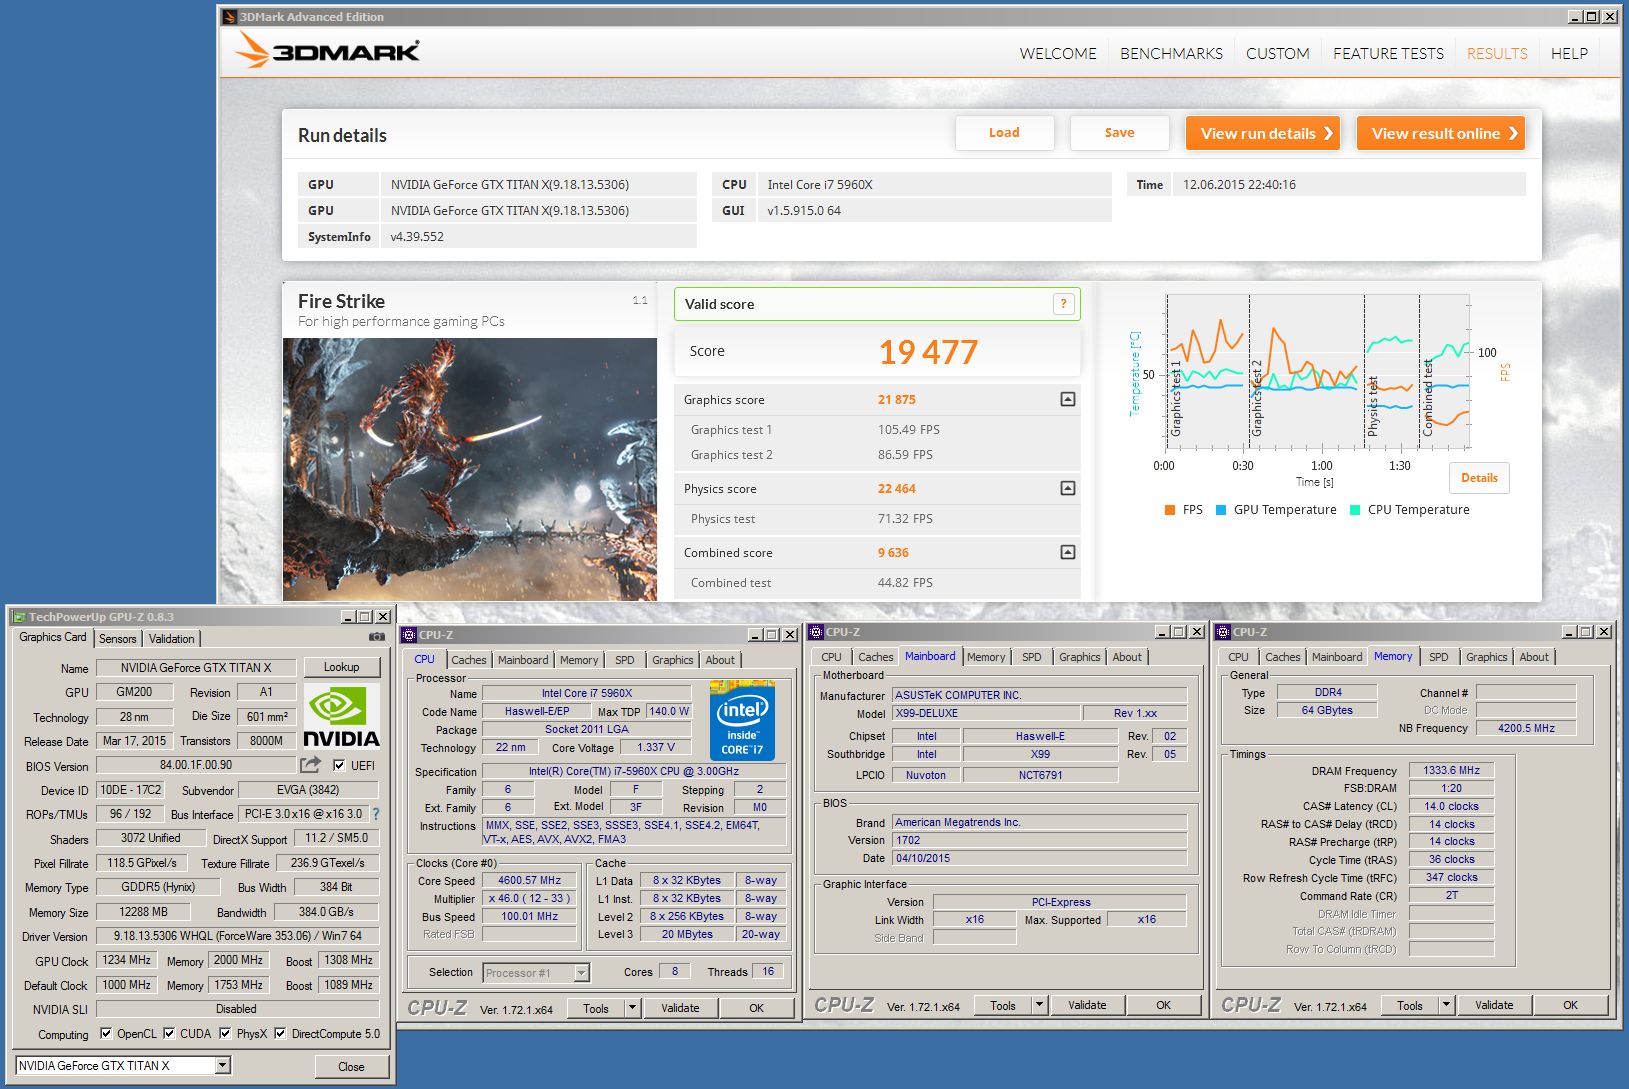Viewport: 1629px width, 1089px height.
Task: Open the GPU selection dropdown in GPU-Z
Action: [x=222, y=1065]
